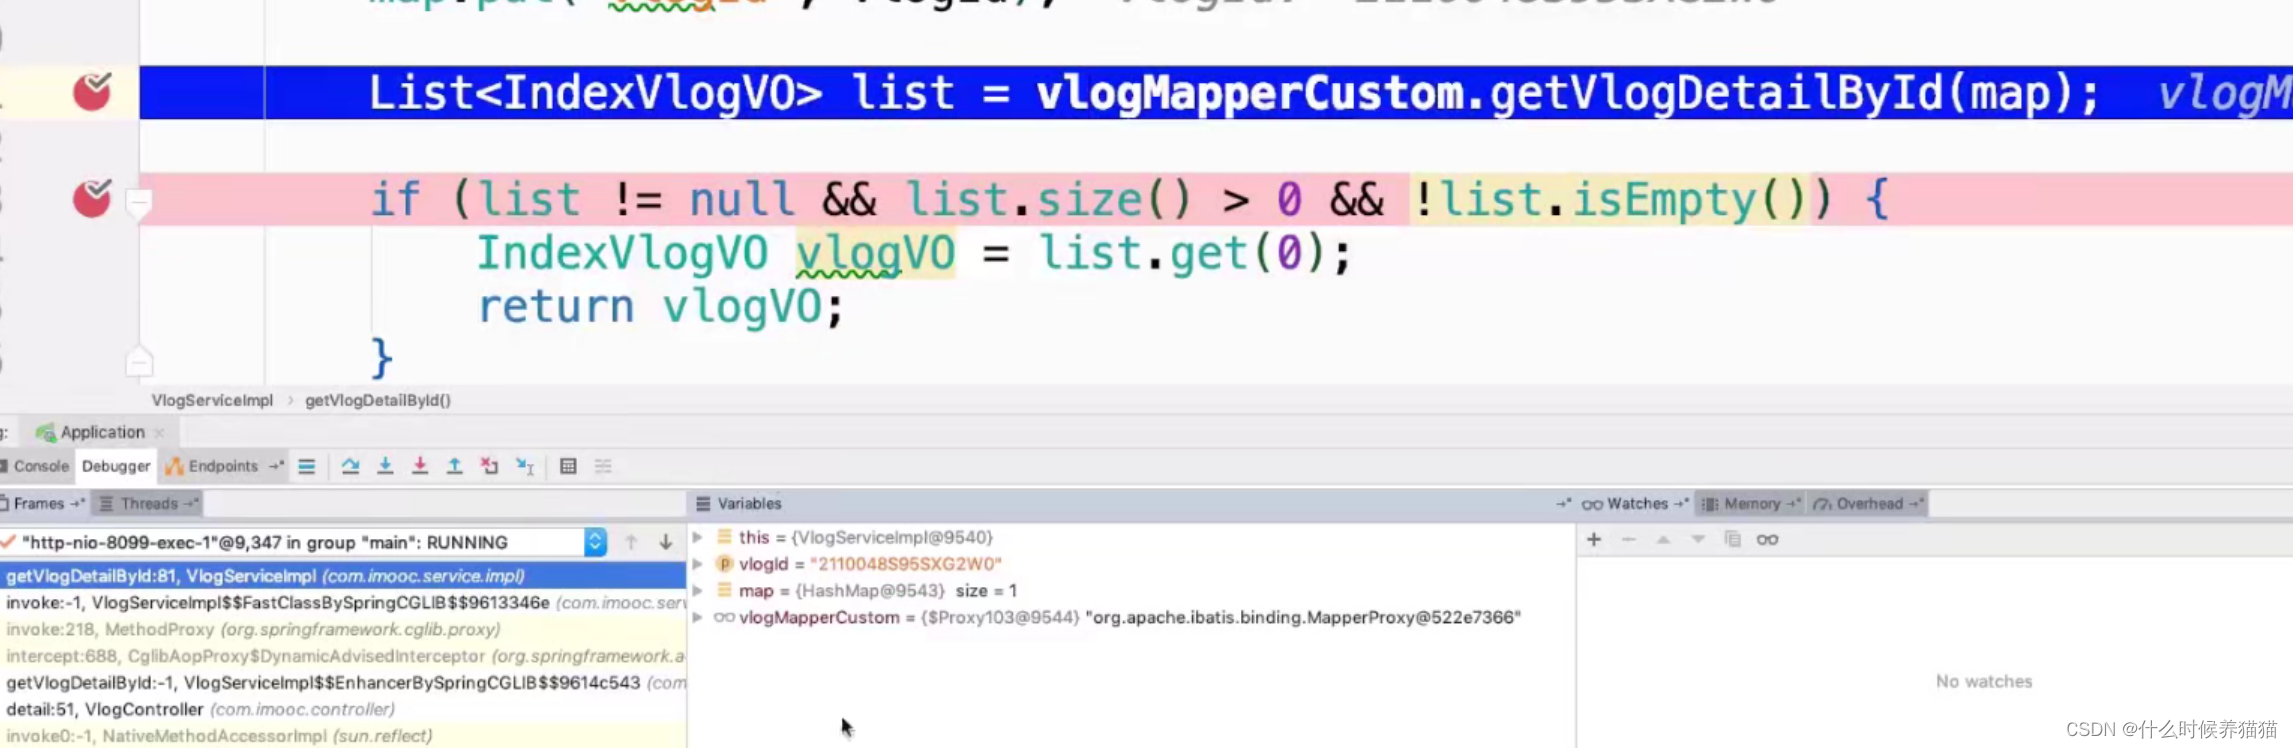The height and width of the screenshot is (748, 2293).
Task: Click next frame down arrow
Action: coord(666,542)
